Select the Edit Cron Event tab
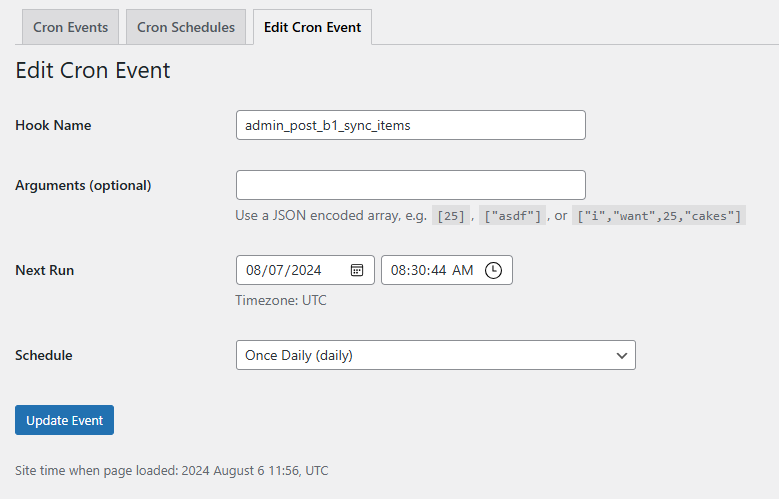 312,27
